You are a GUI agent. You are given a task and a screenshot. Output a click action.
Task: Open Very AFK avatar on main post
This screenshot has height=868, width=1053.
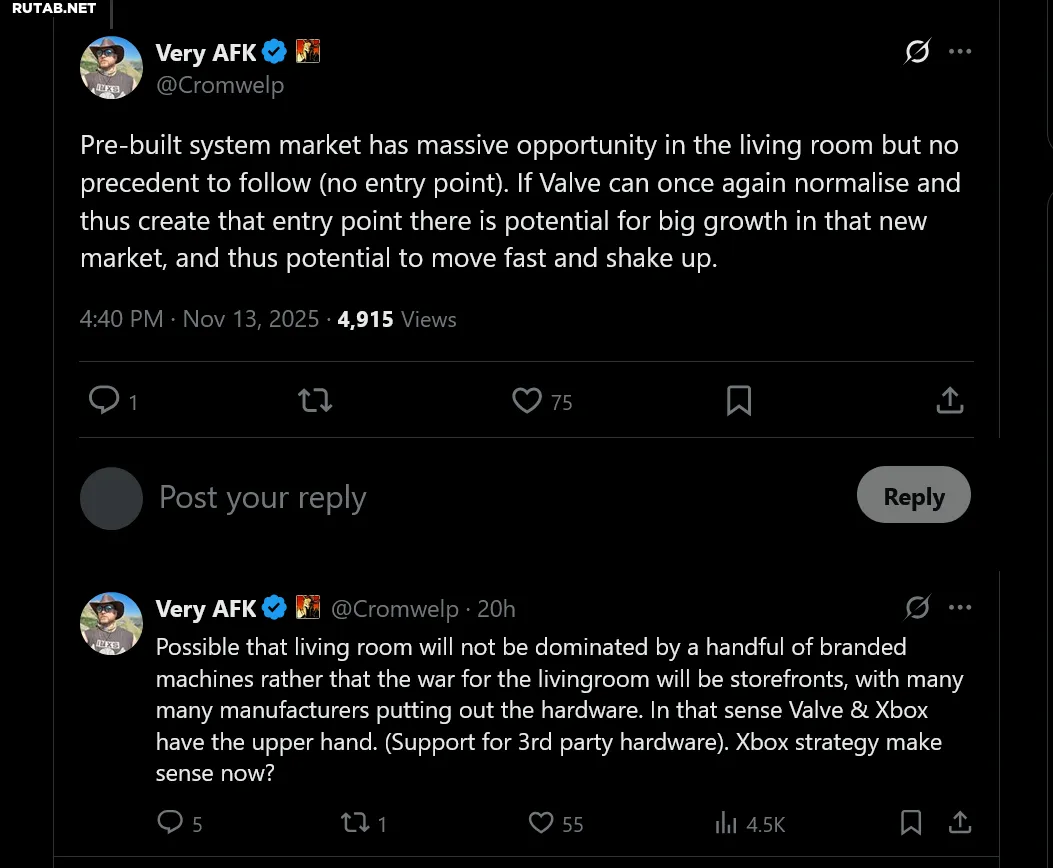(111, 68)
